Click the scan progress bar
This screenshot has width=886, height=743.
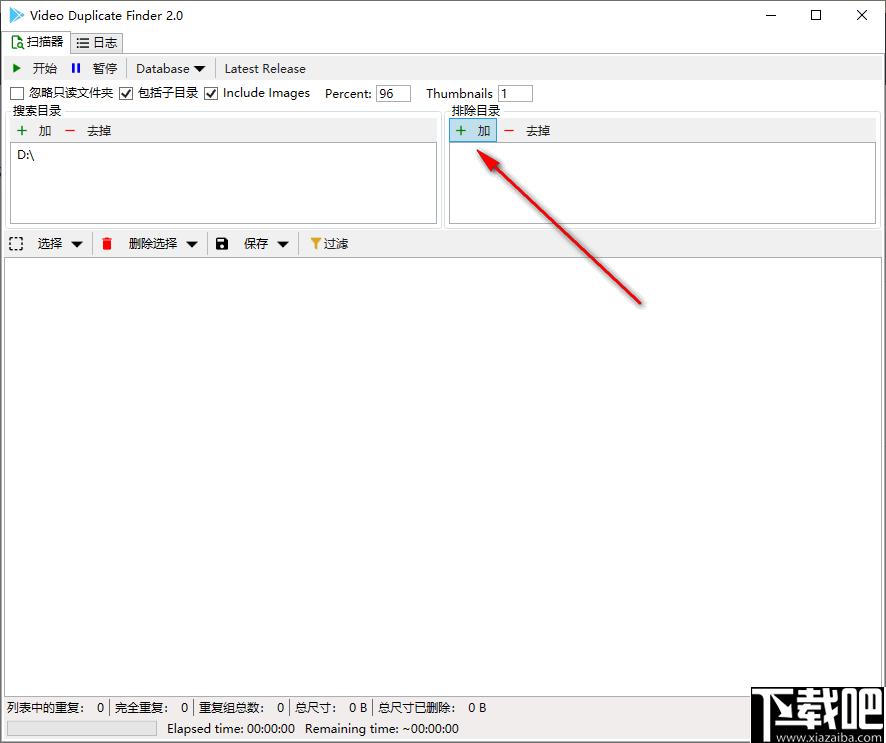click(82, 728)
